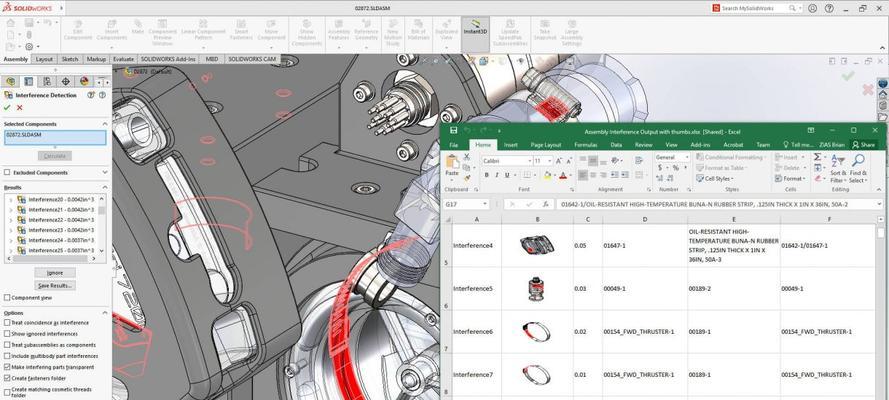The height and width of the screenshot is (400, 889).
Task: Click the Excel Cut scissors icon
Action: click(467, 157)
